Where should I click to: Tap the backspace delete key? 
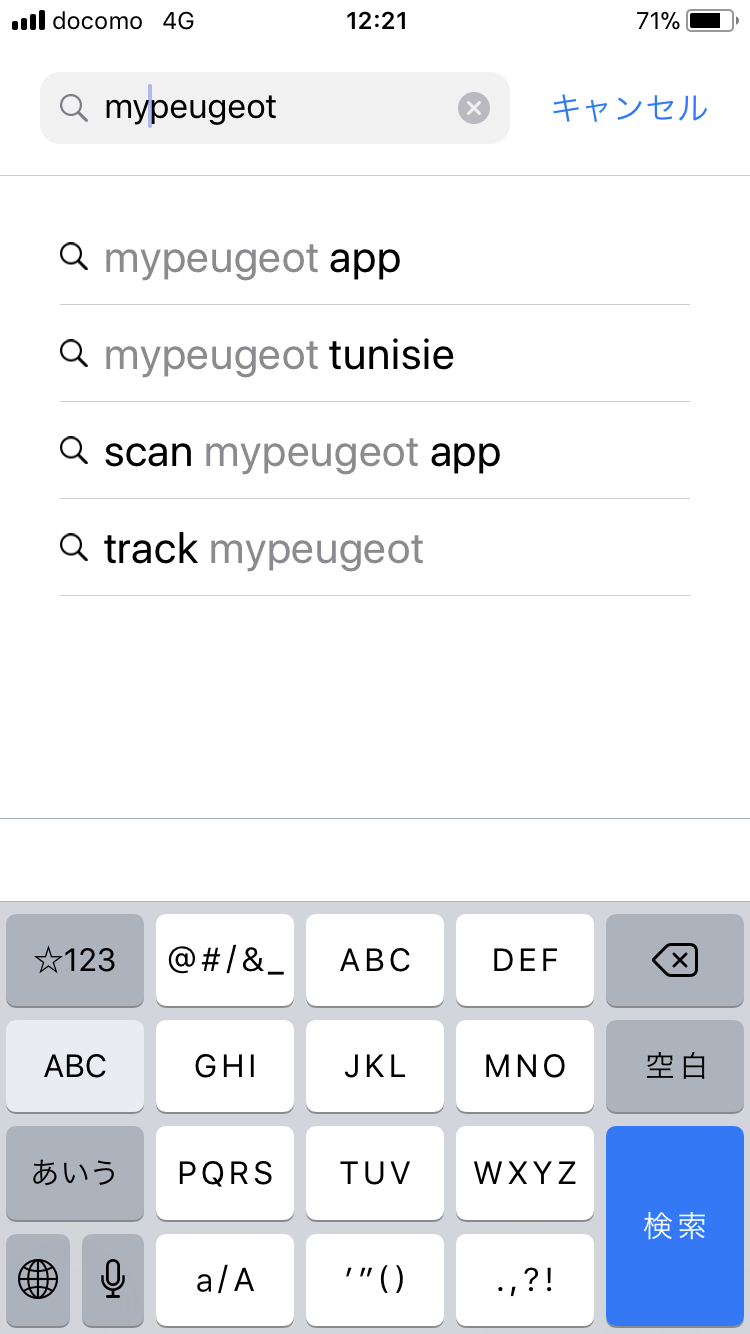[x=675, y=961]
